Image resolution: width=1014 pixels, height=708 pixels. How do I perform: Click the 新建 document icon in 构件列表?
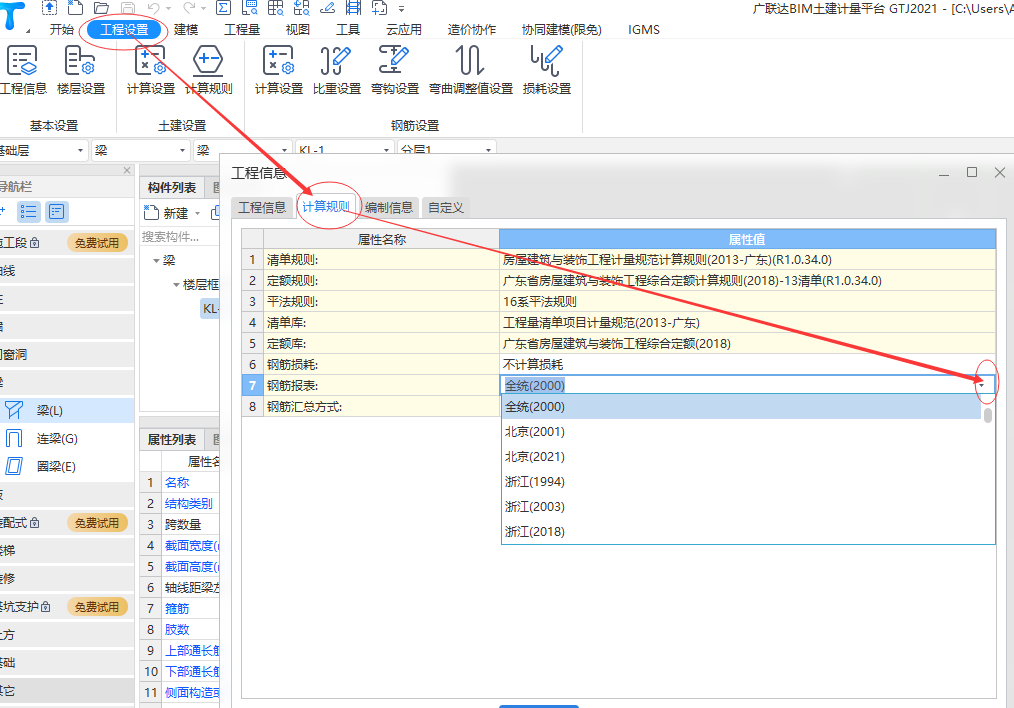click(151, 212)
